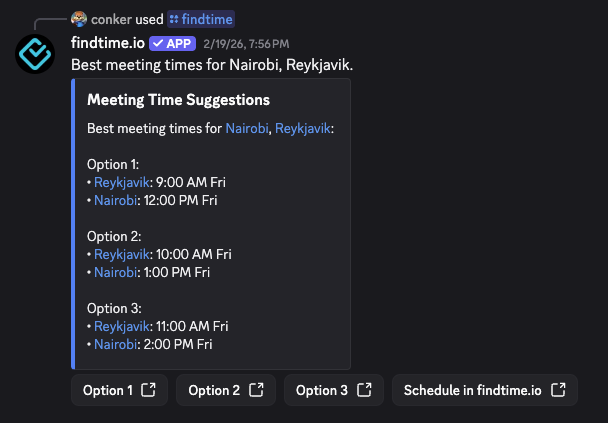Viewport: 608px width, 423px height.
Task: Click the '2:00 PM Fri' time text
Action: pyautogui.click(x=178, y=345)
